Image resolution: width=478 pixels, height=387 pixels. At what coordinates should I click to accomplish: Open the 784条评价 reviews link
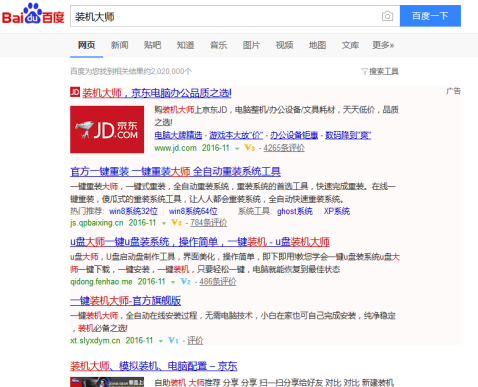tap(209, 222)
